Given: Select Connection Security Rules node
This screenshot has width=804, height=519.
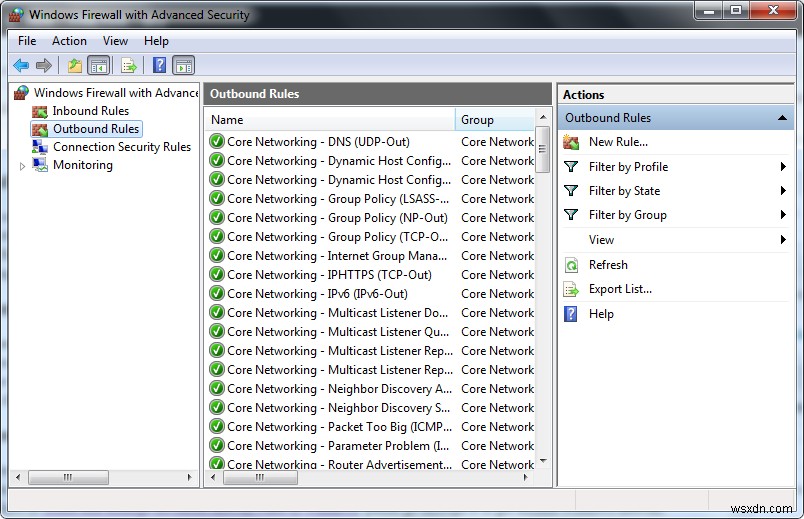Looking at the screenshot, I should pos(122,147).
